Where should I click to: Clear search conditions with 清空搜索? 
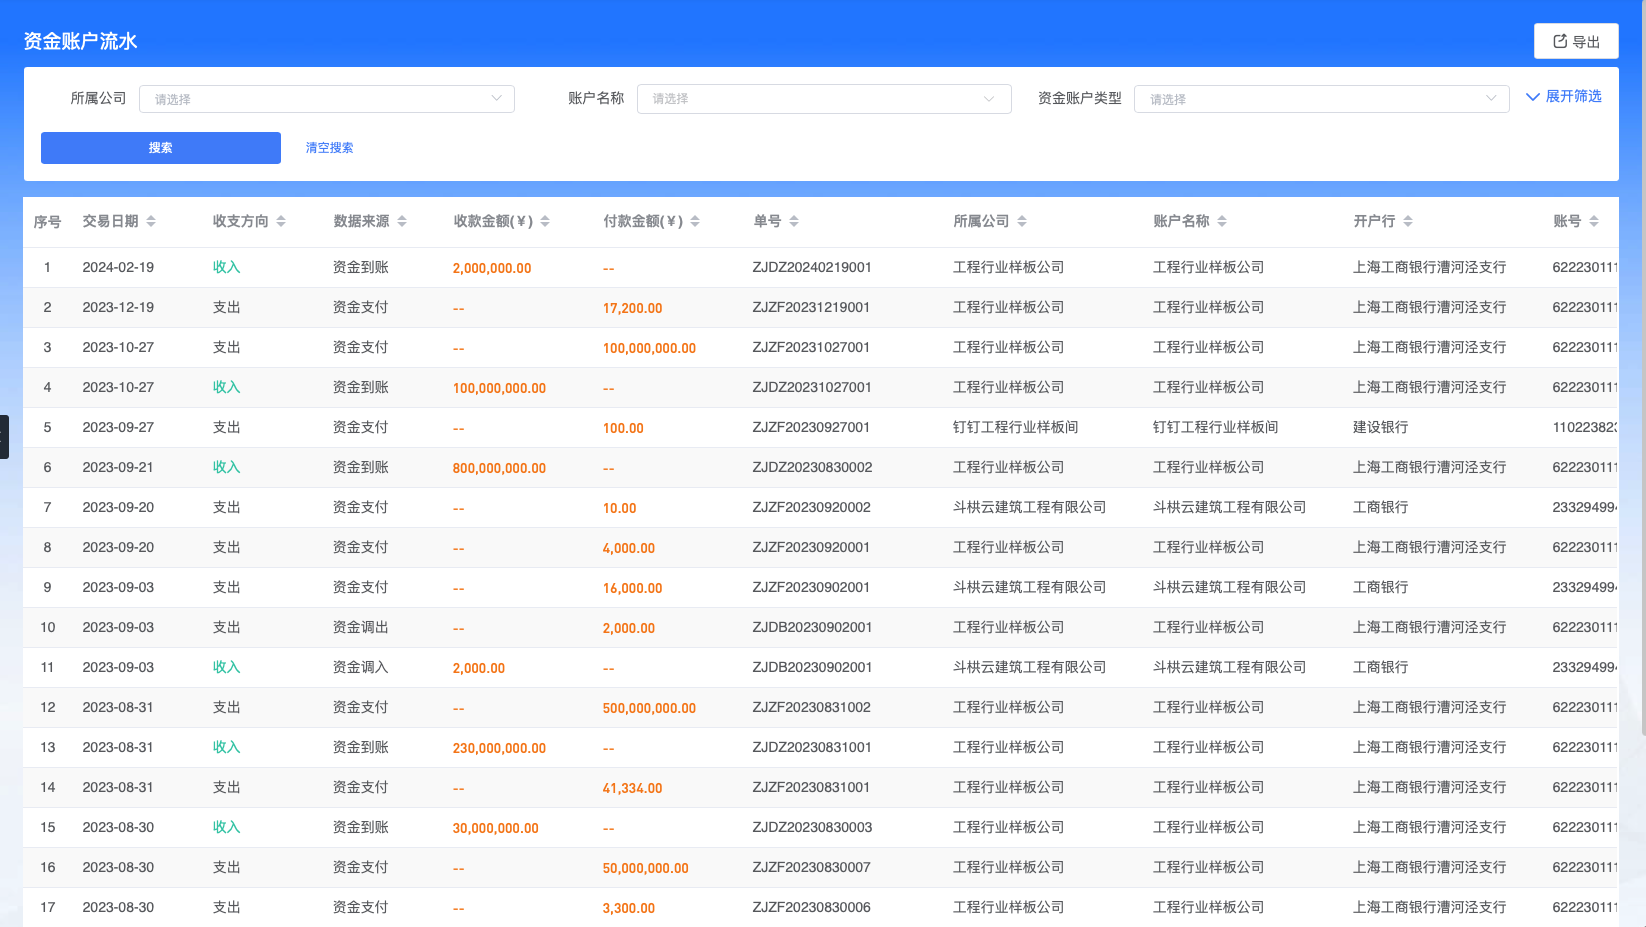click(x=327, y=147)
